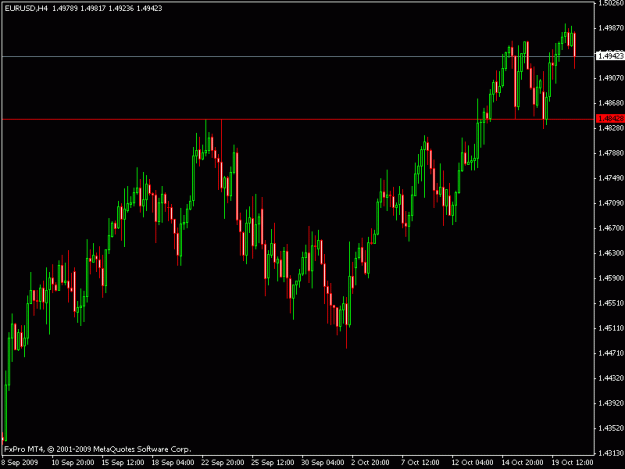Click the FxPro MT4 MetaQuotes copyright text
Image resolution: width=625 pixels, height=469 pixels.
[x=98, y=449]
